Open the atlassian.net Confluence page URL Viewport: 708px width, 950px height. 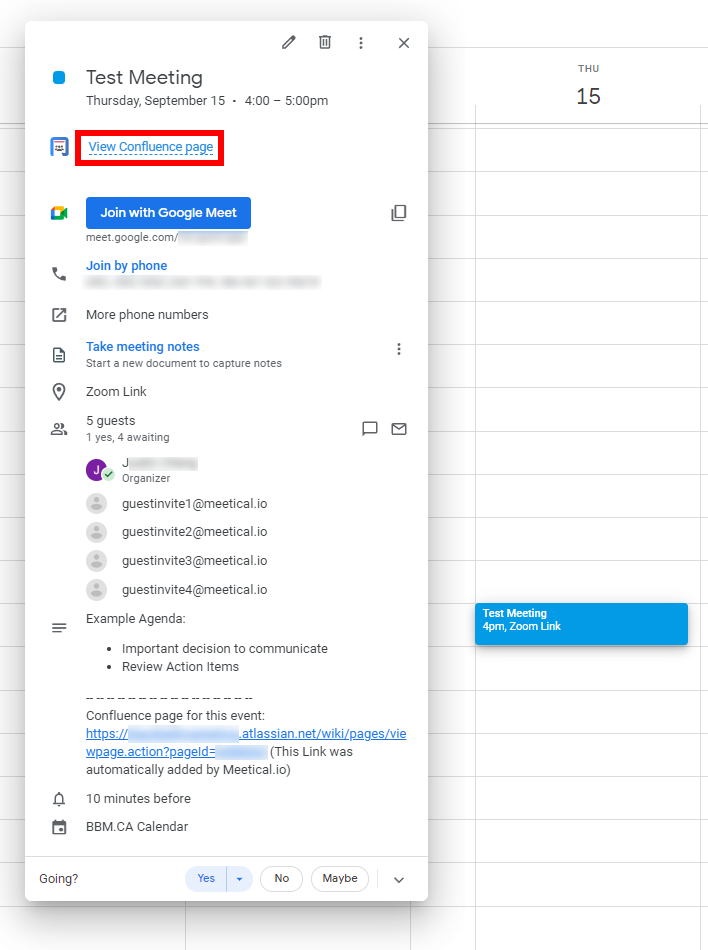(x=246, y=742)
